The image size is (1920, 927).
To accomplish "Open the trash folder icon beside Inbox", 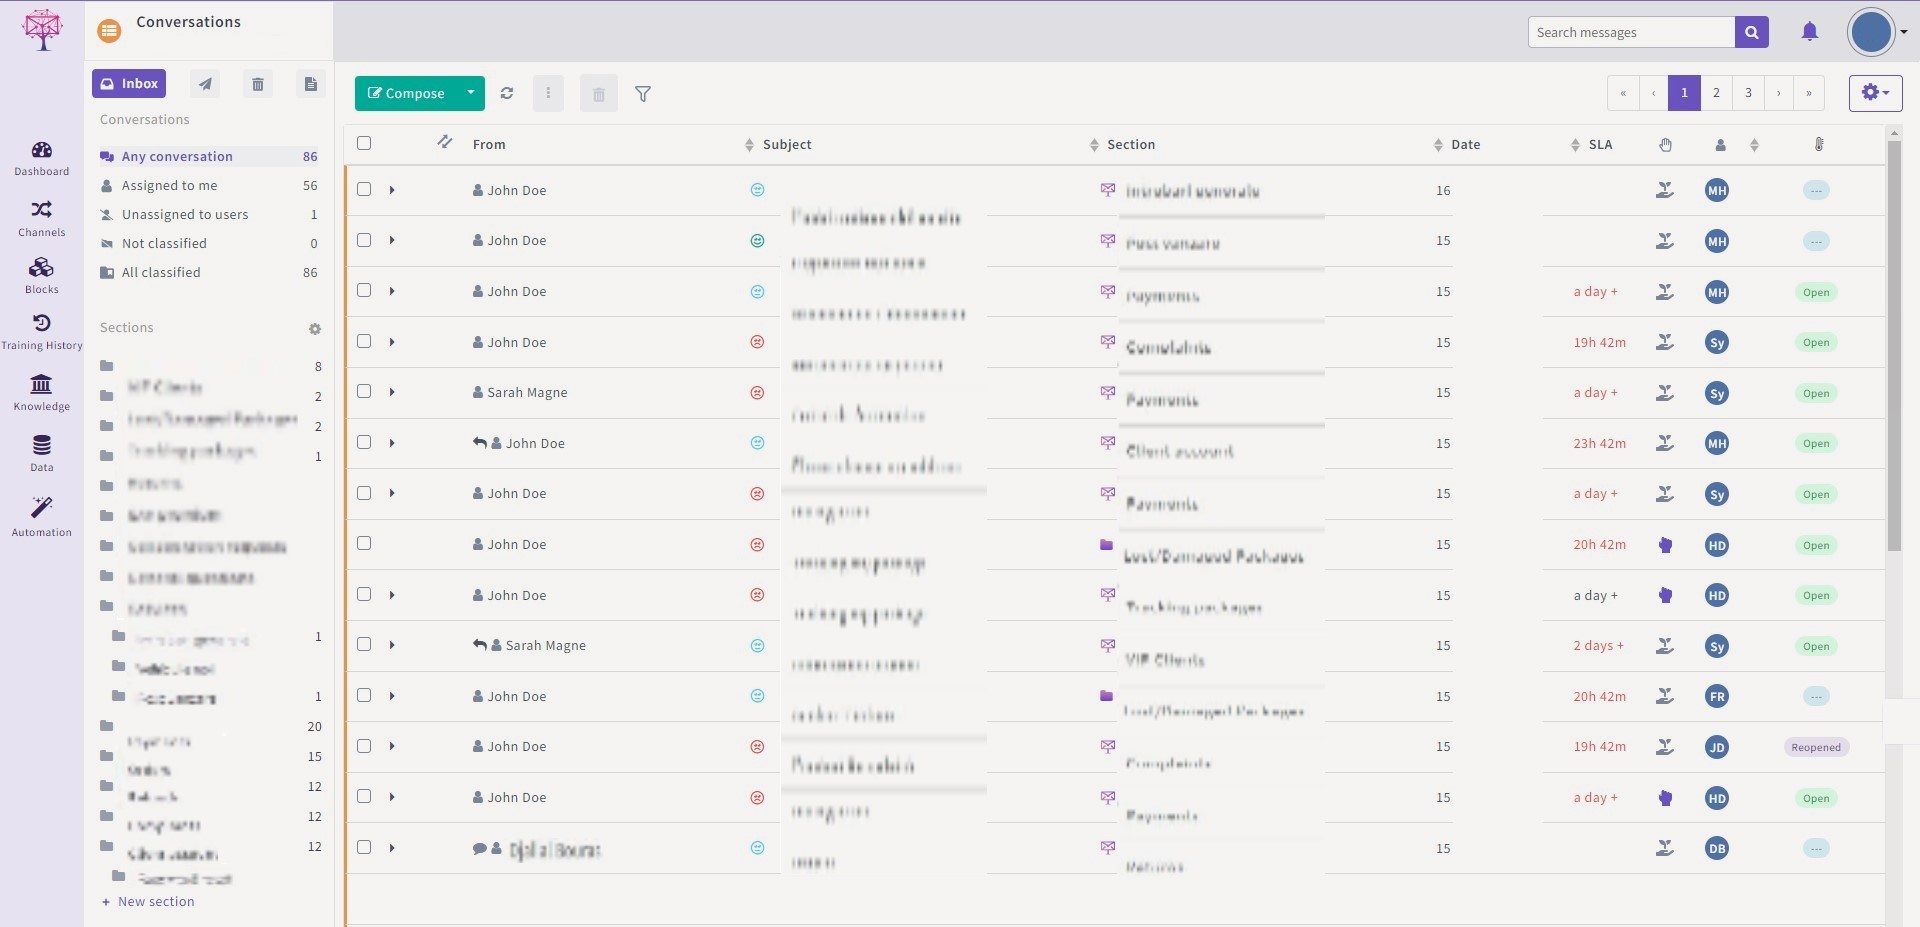I will (258, 84).
